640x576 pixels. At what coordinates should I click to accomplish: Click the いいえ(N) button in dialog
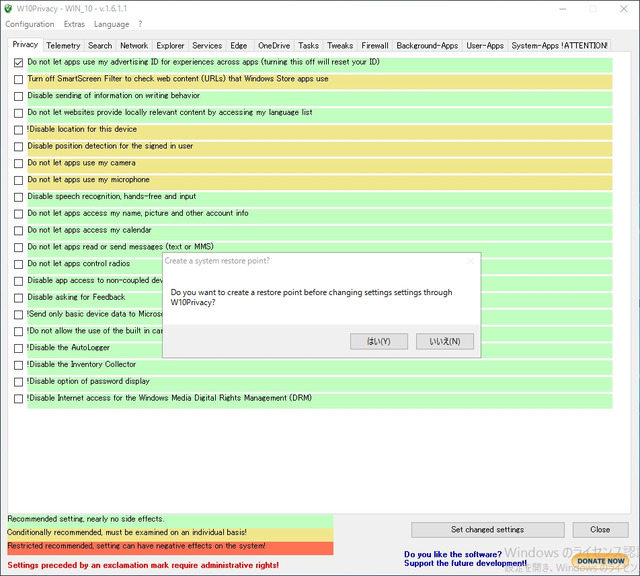[444, 341]
